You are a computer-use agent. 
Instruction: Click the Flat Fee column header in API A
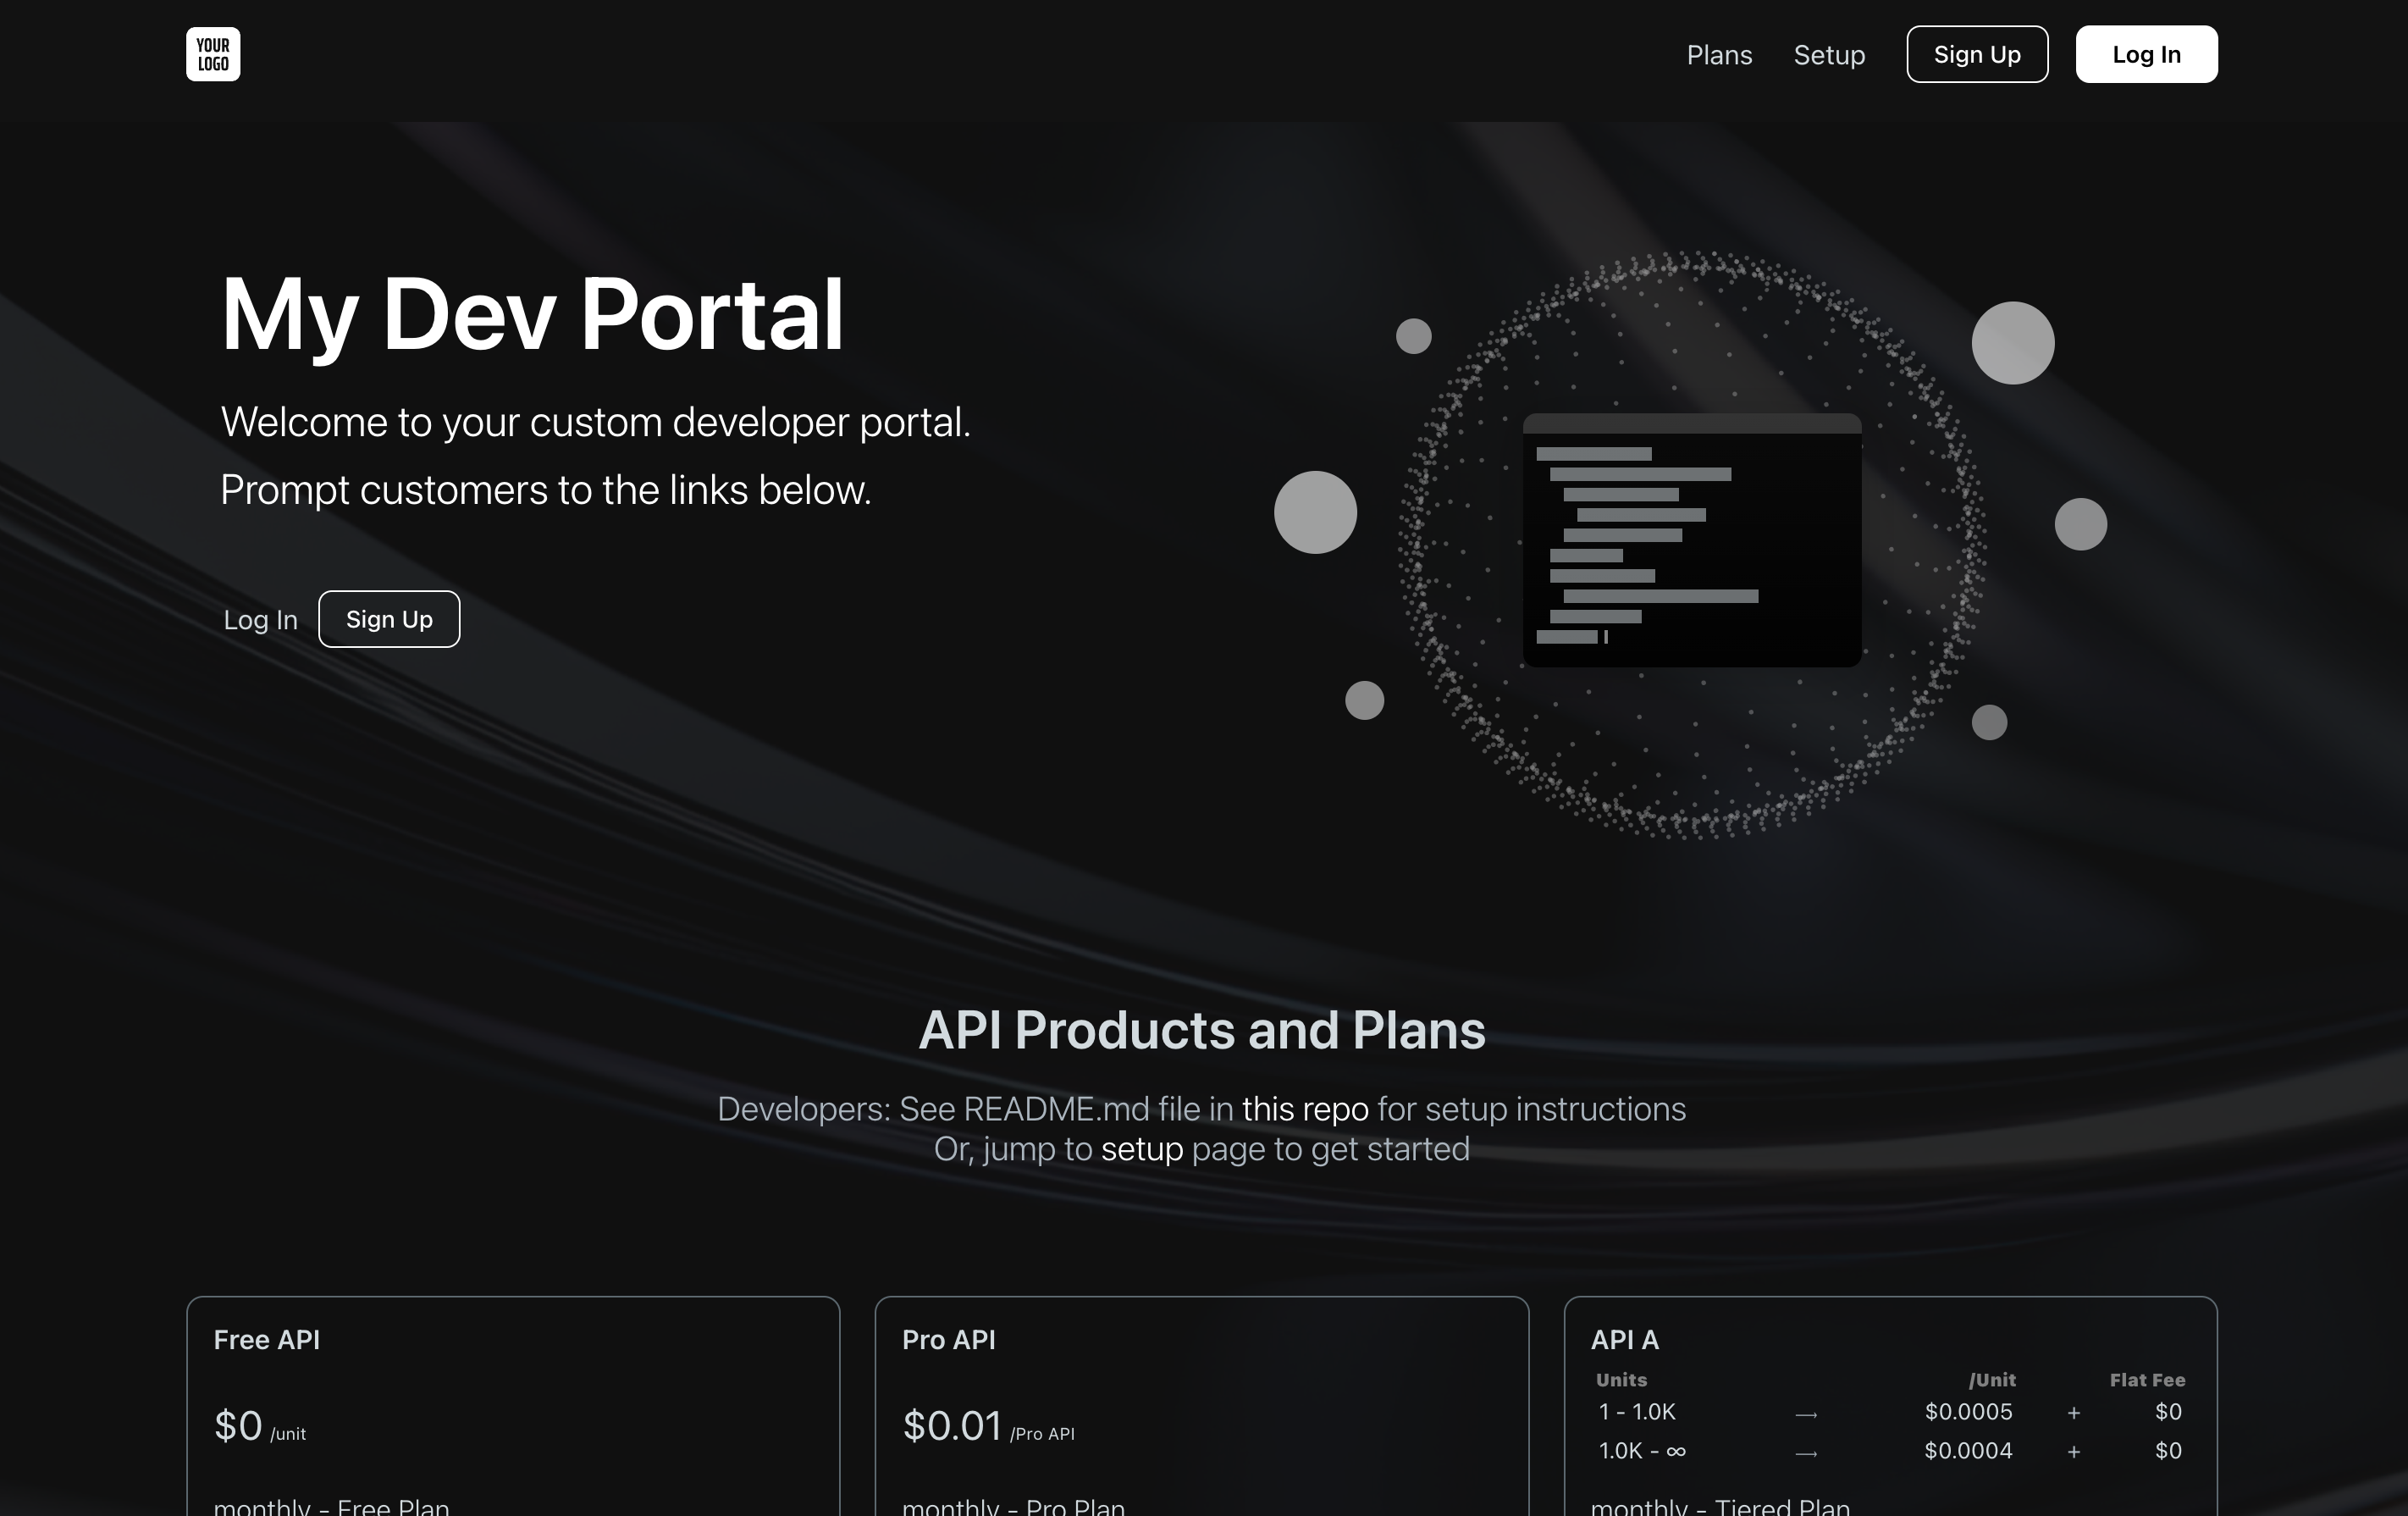coord(2147,1379)
